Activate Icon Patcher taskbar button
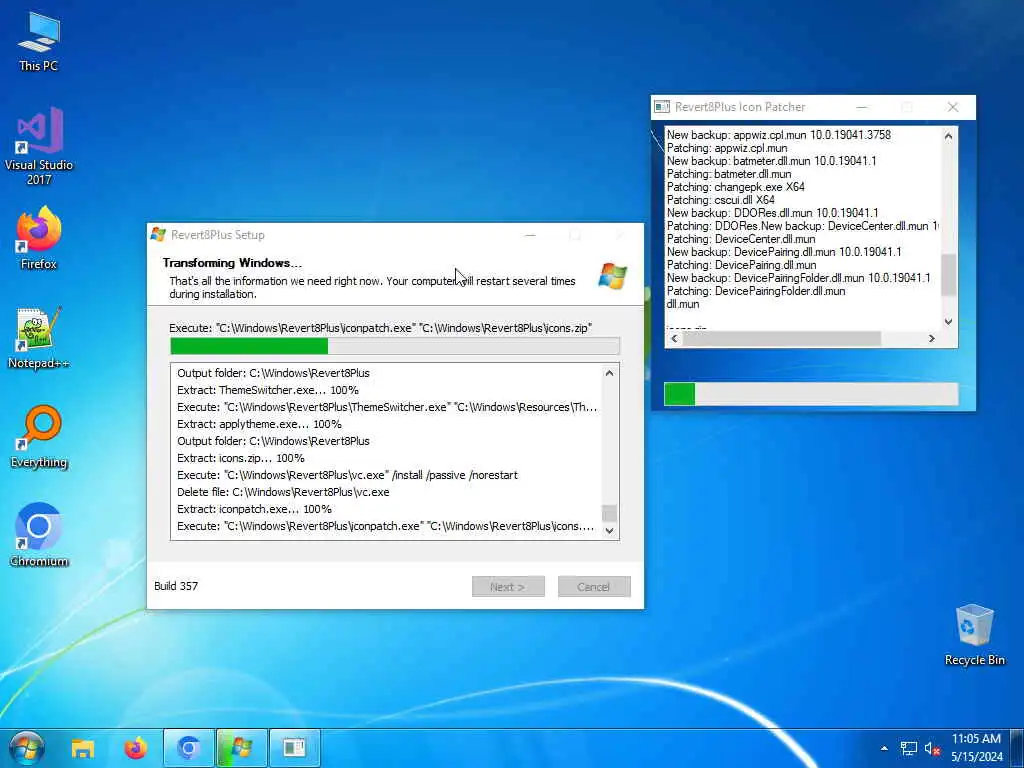 (x=295, y=748)
